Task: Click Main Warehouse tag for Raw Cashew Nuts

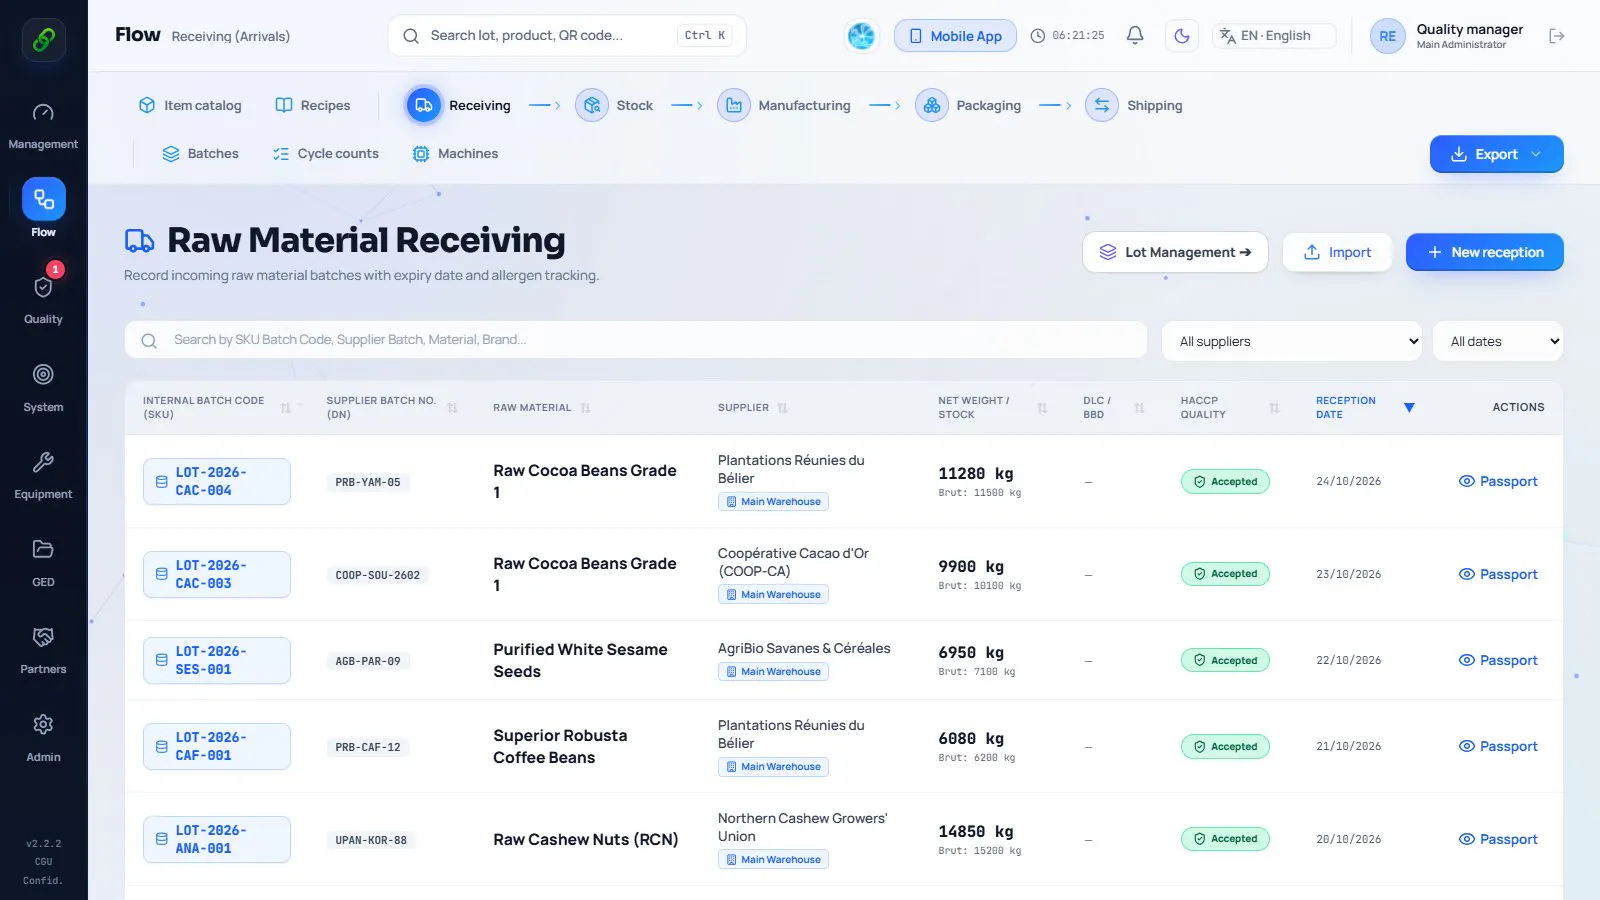Action: pos(773,860)
